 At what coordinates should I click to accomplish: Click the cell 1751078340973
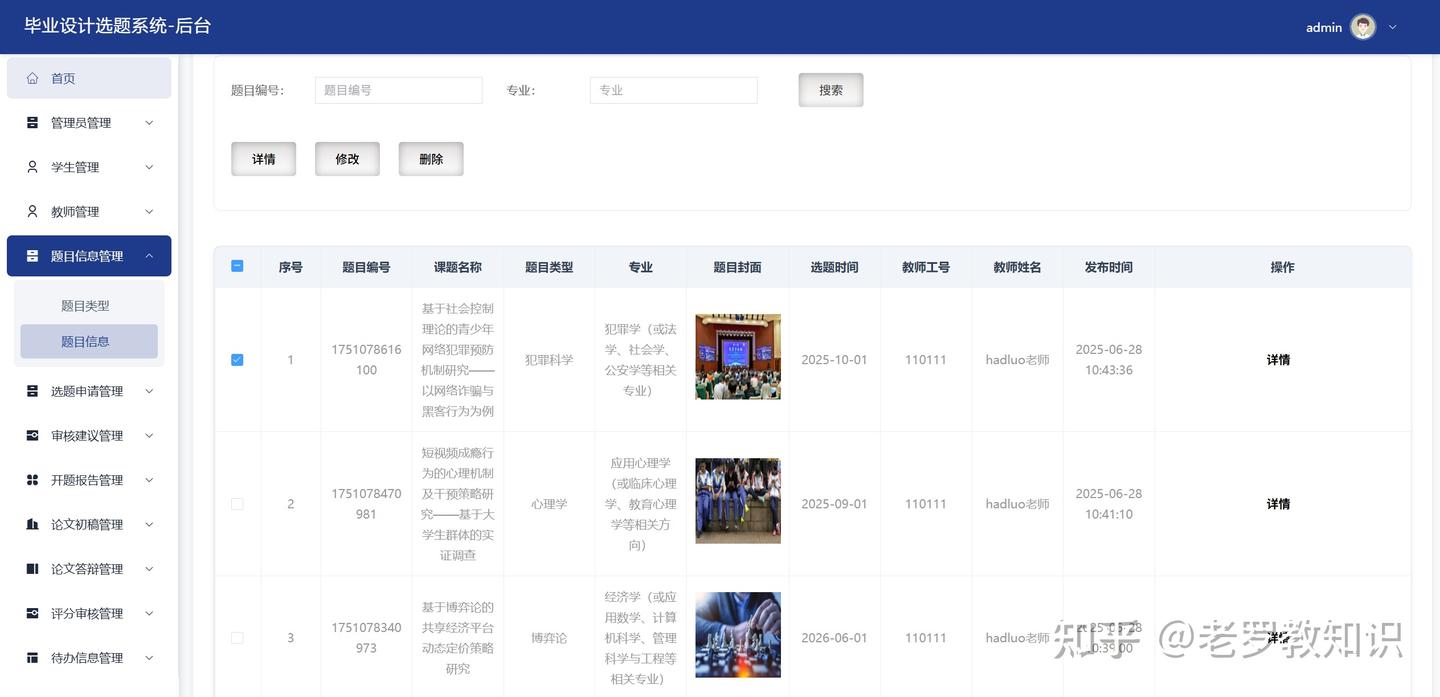tap(366, 638)
